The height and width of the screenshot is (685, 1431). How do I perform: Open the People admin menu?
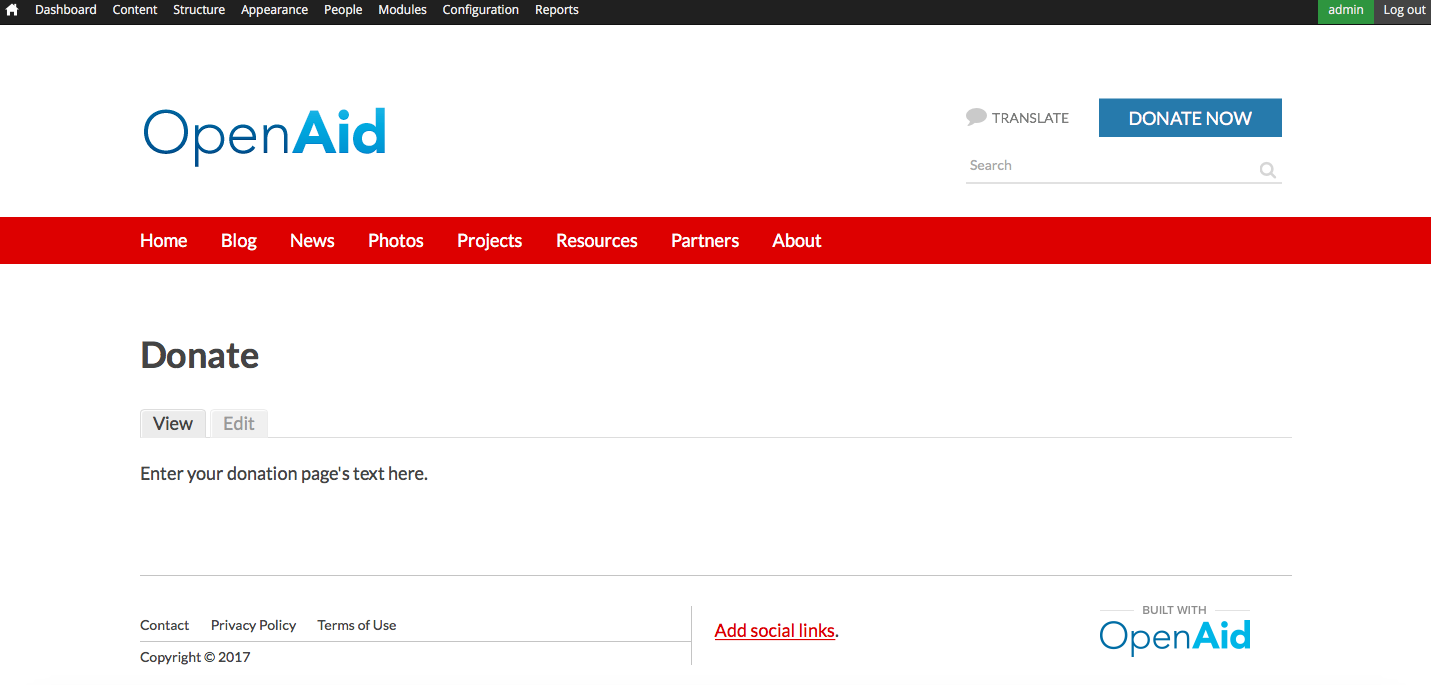[x=343, y=10]
